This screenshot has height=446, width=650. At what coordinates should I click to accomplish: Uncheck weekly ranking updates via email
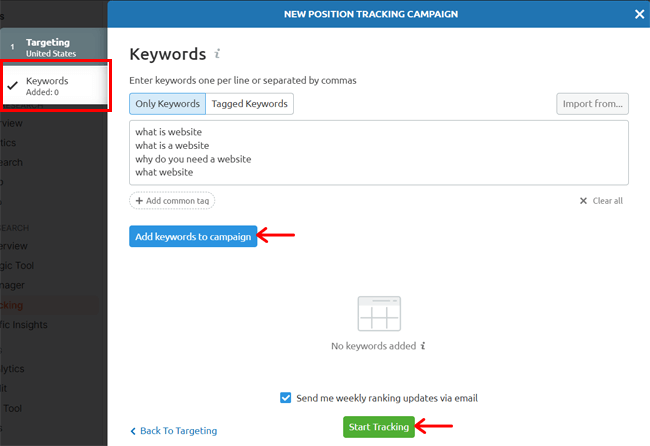(x=286, y=398)
